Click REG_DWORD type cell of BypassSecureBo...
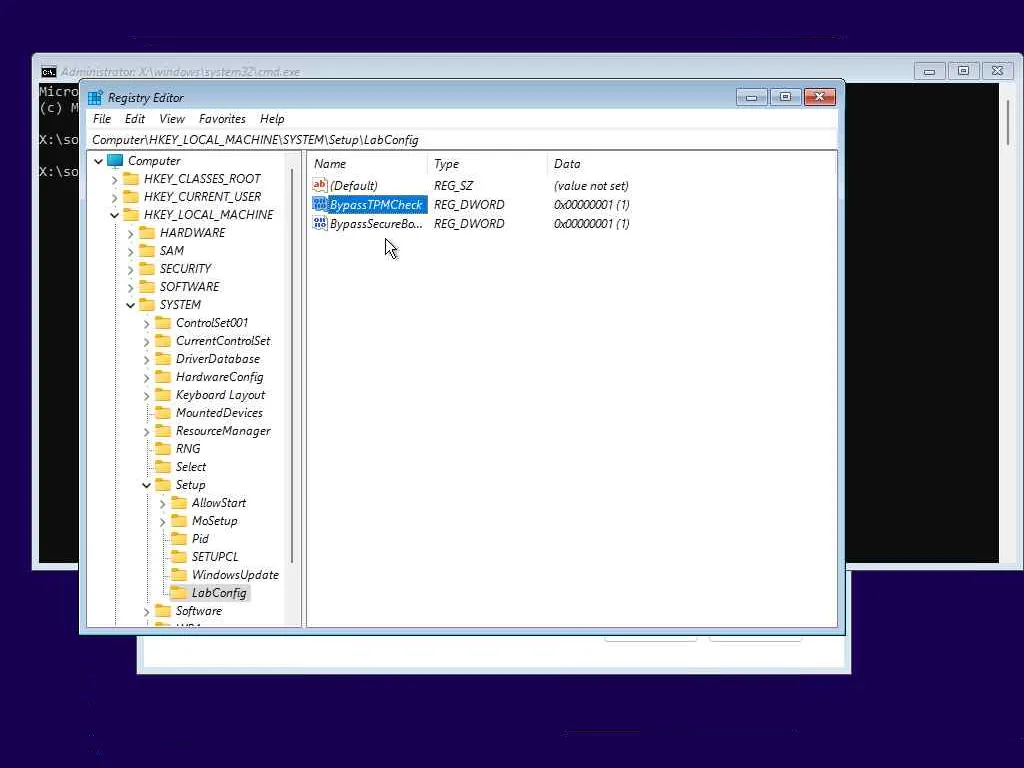 pyautogui.click(x=469, y=223)
